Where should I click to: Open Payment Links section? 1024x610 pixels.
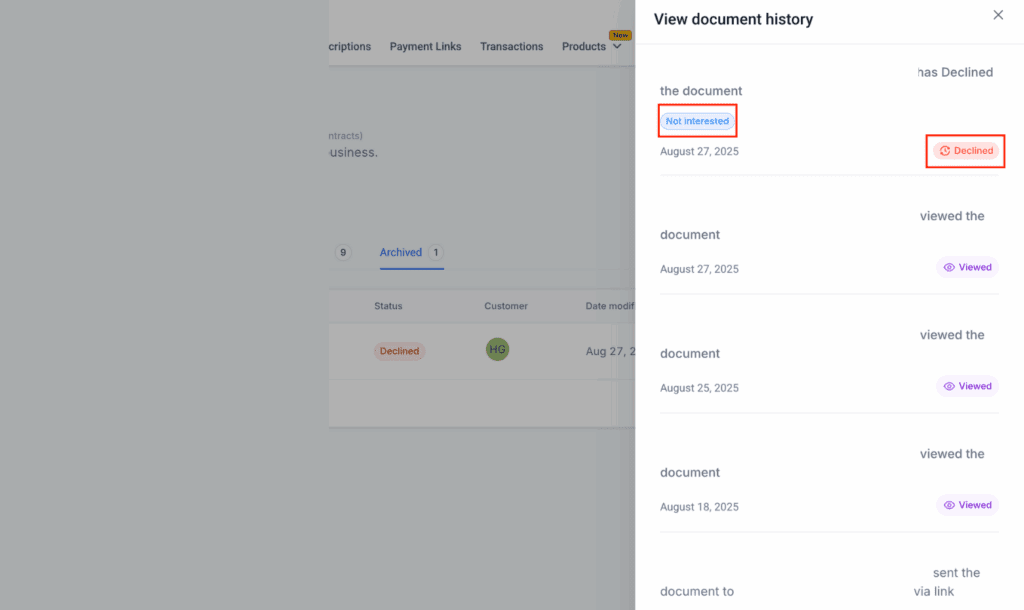(425, 46)
